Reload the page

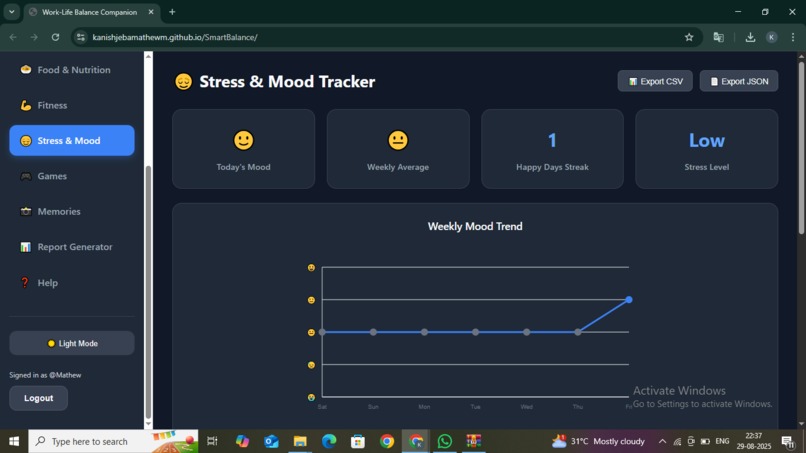[56, 37]
